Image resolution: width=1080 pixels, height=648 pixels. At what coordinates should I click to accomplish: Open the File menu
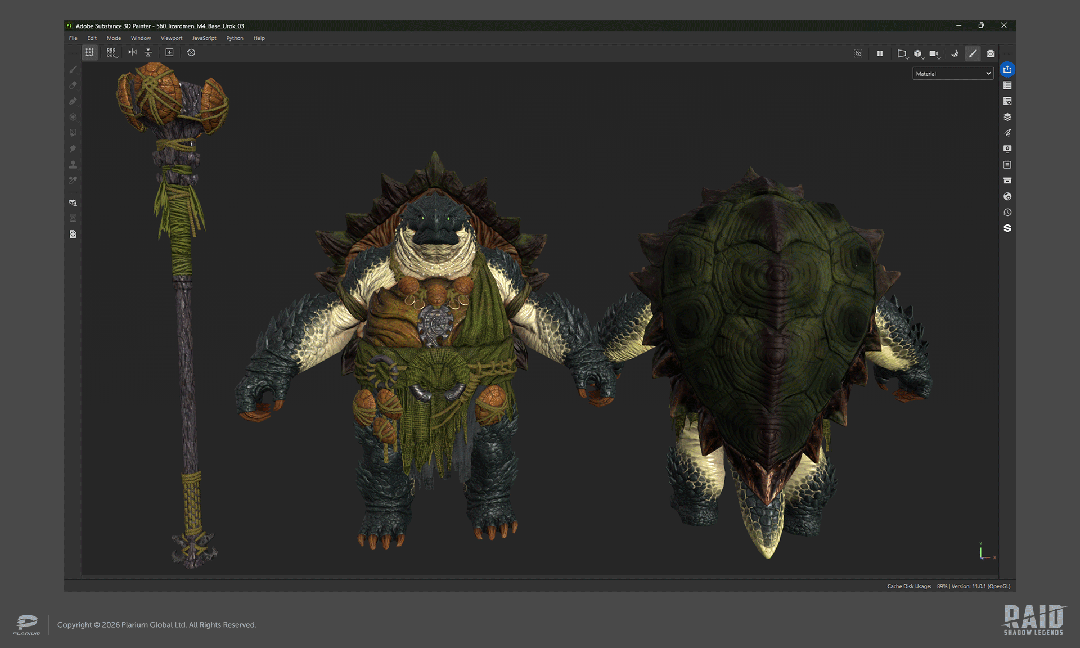(73, 38)
